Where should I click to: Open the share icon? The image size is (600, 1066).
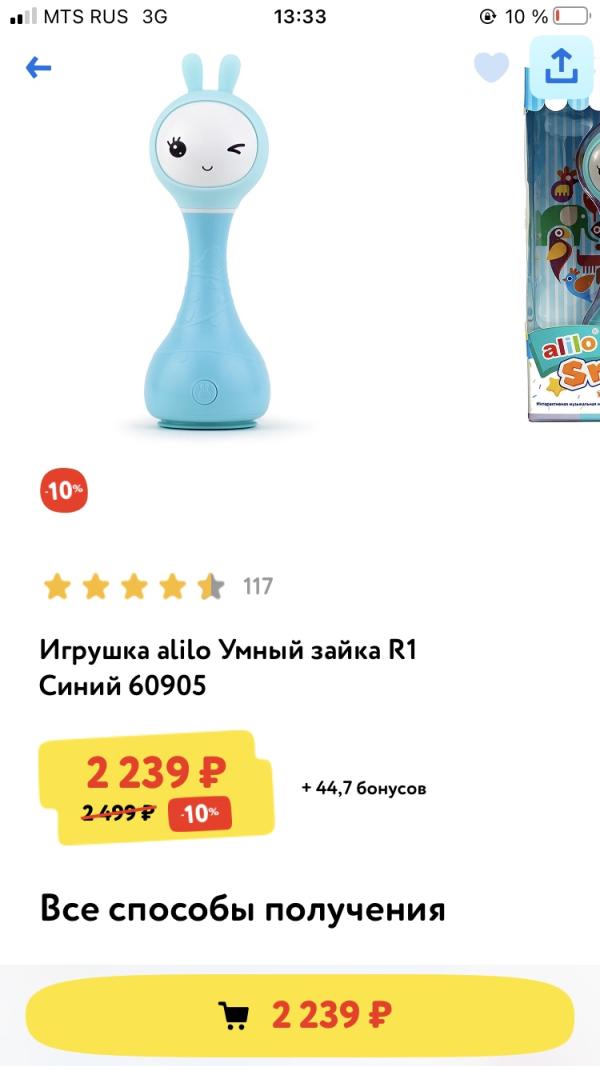pos(561,67)
